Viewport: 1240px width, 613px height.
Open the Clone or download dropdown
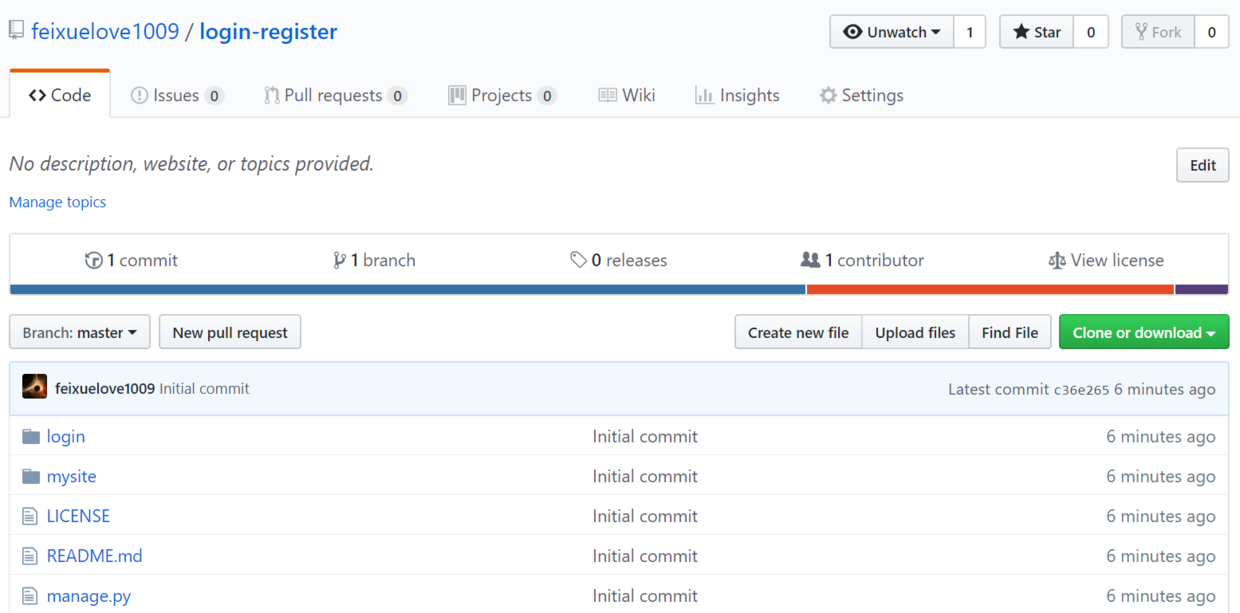(1144, 332)
